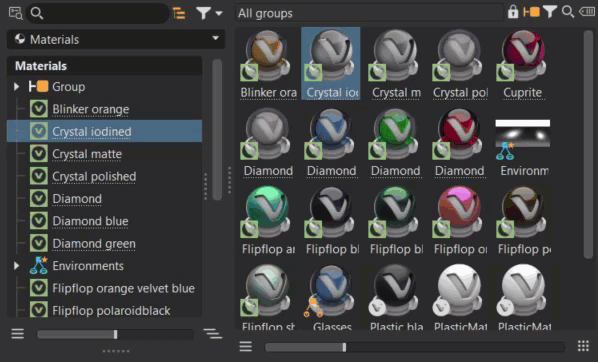Select the Crystal iodined thumbnail
The height and width of the screenshot is (362, 598).
pos(331,63)
